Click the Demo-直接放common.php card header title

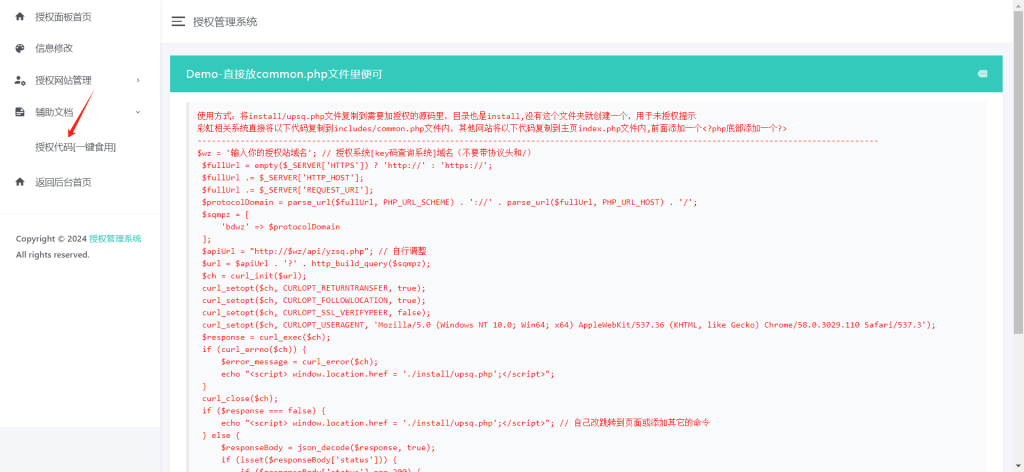pyautogui.click(x=284, y=75)
